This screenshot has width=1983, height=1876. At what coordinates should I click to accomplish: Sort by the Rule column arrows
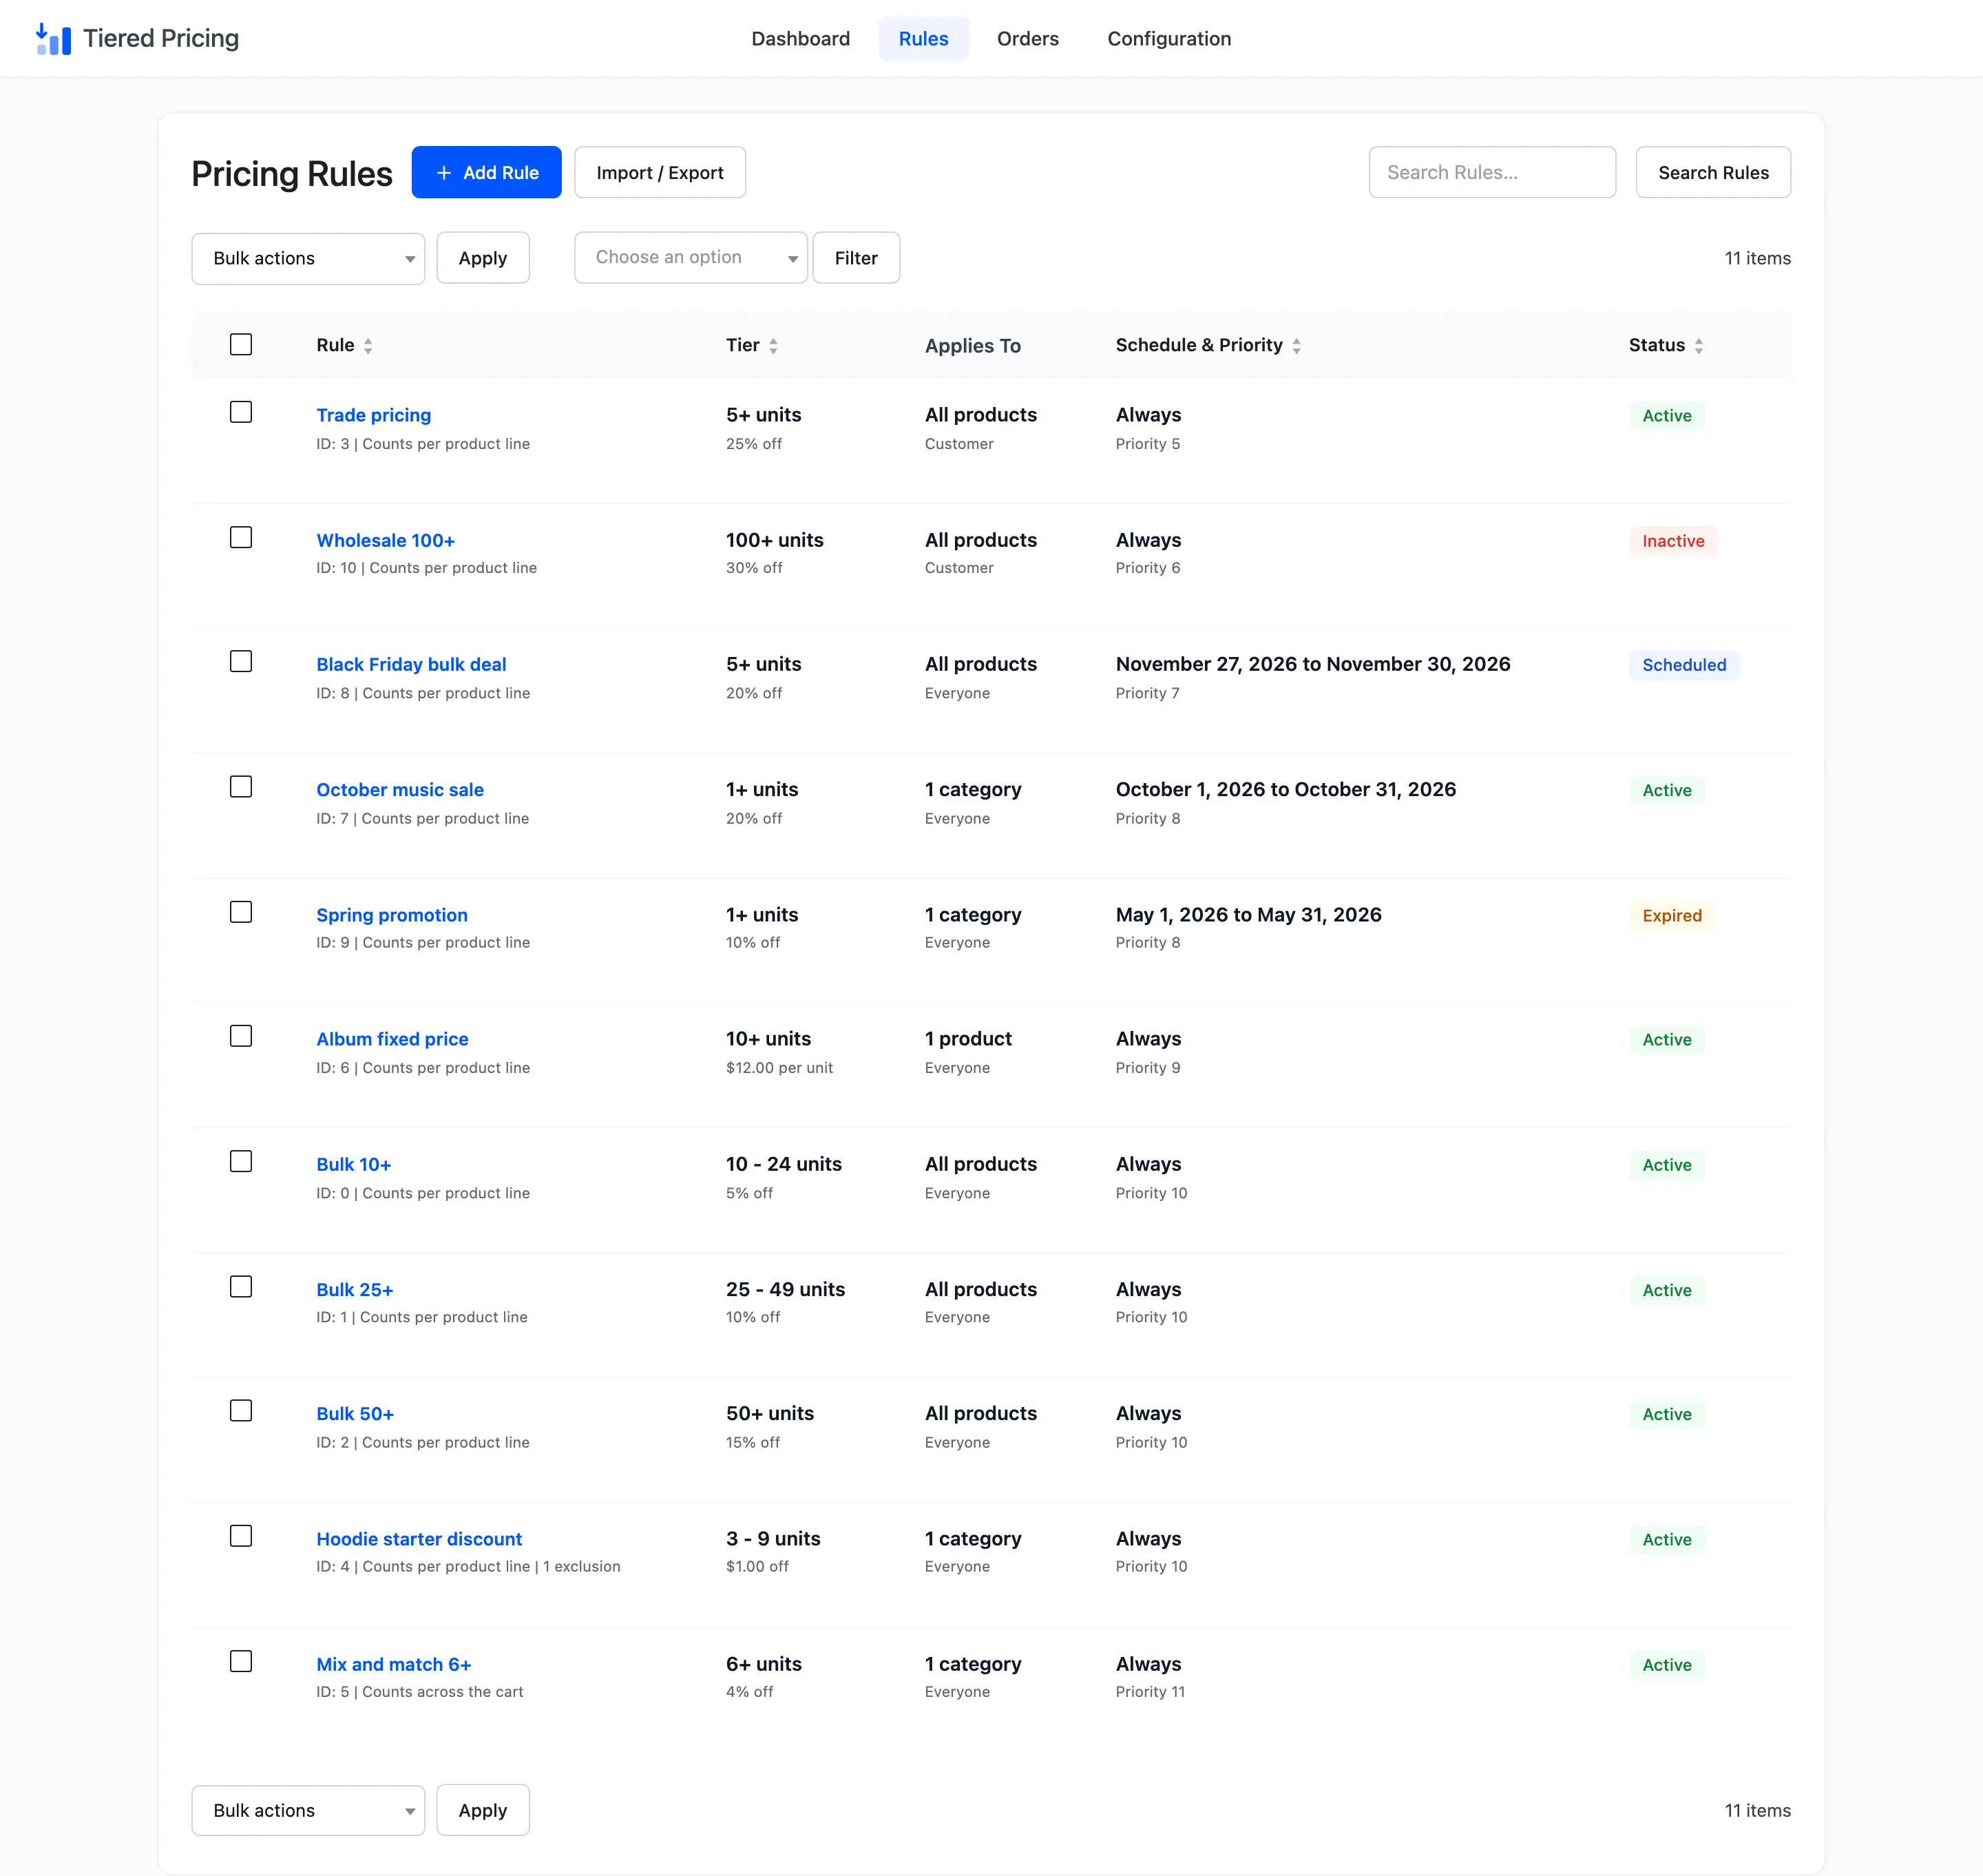coord(368,346)
